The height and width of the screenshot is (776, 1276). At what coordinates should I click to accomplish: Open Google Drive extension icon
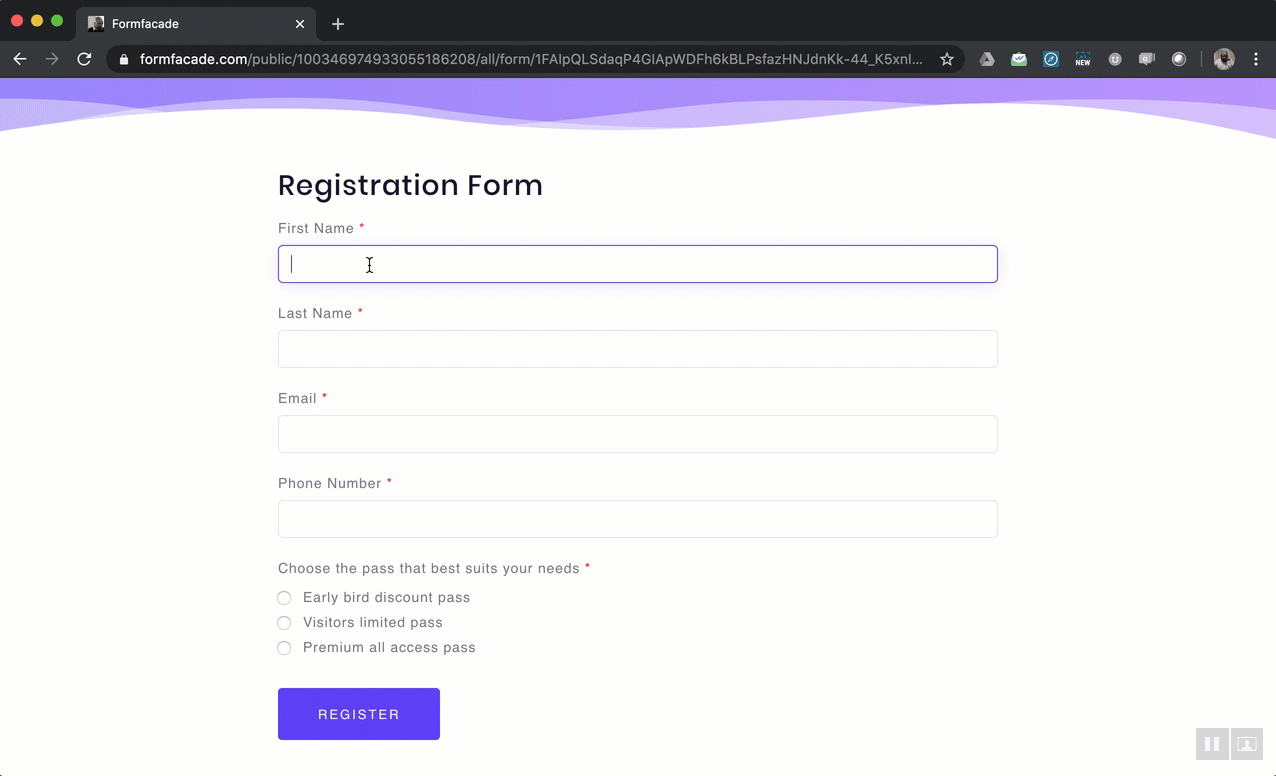tap(986, 59)
